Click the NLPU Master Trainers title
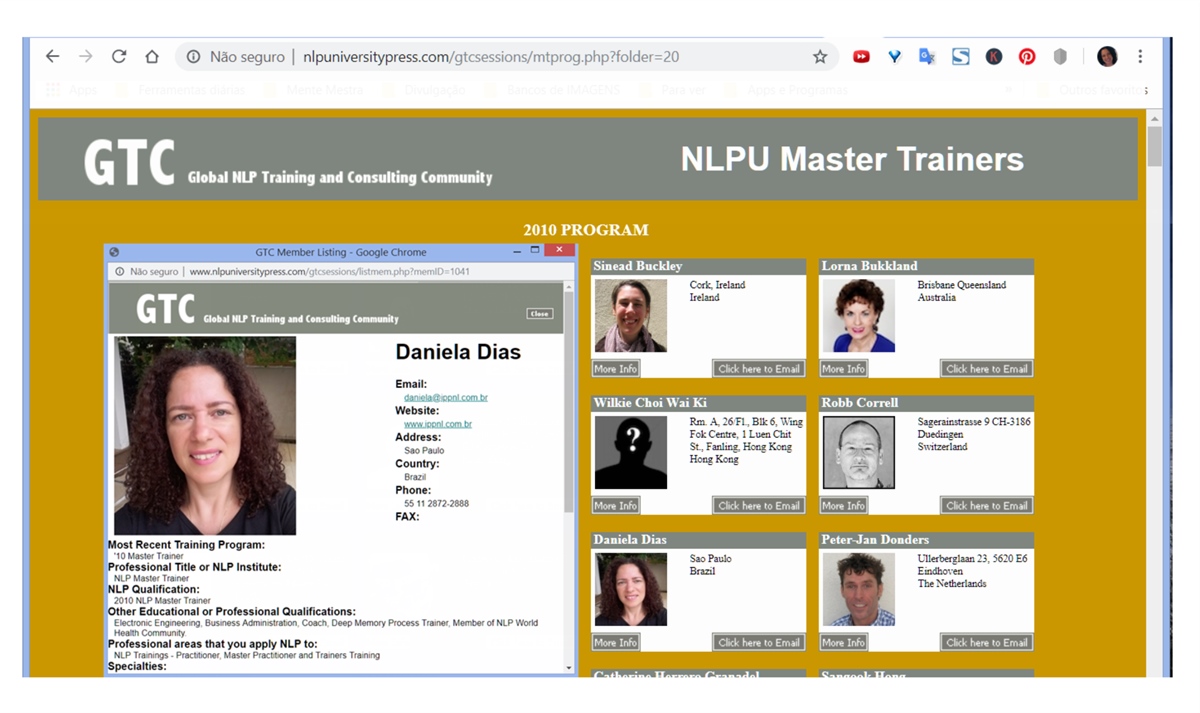Image resolution: width=1200 pixels, height=713 pixels. click(852, 159)
